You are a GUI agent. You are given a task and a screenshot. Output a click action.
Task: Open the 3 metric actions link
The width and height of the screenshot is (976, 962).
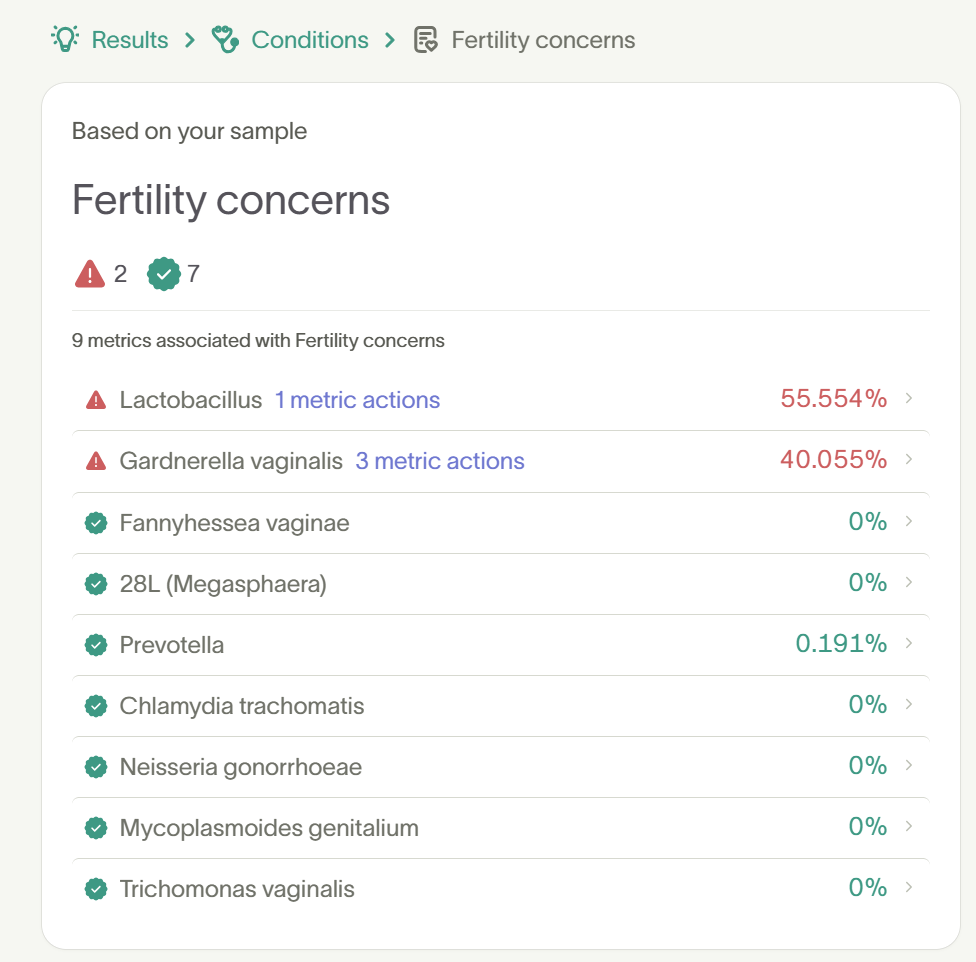click(440, 460)
